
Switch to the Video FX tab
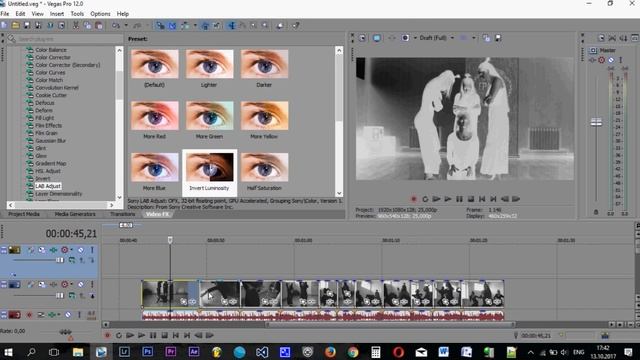[x=157, y=214]
